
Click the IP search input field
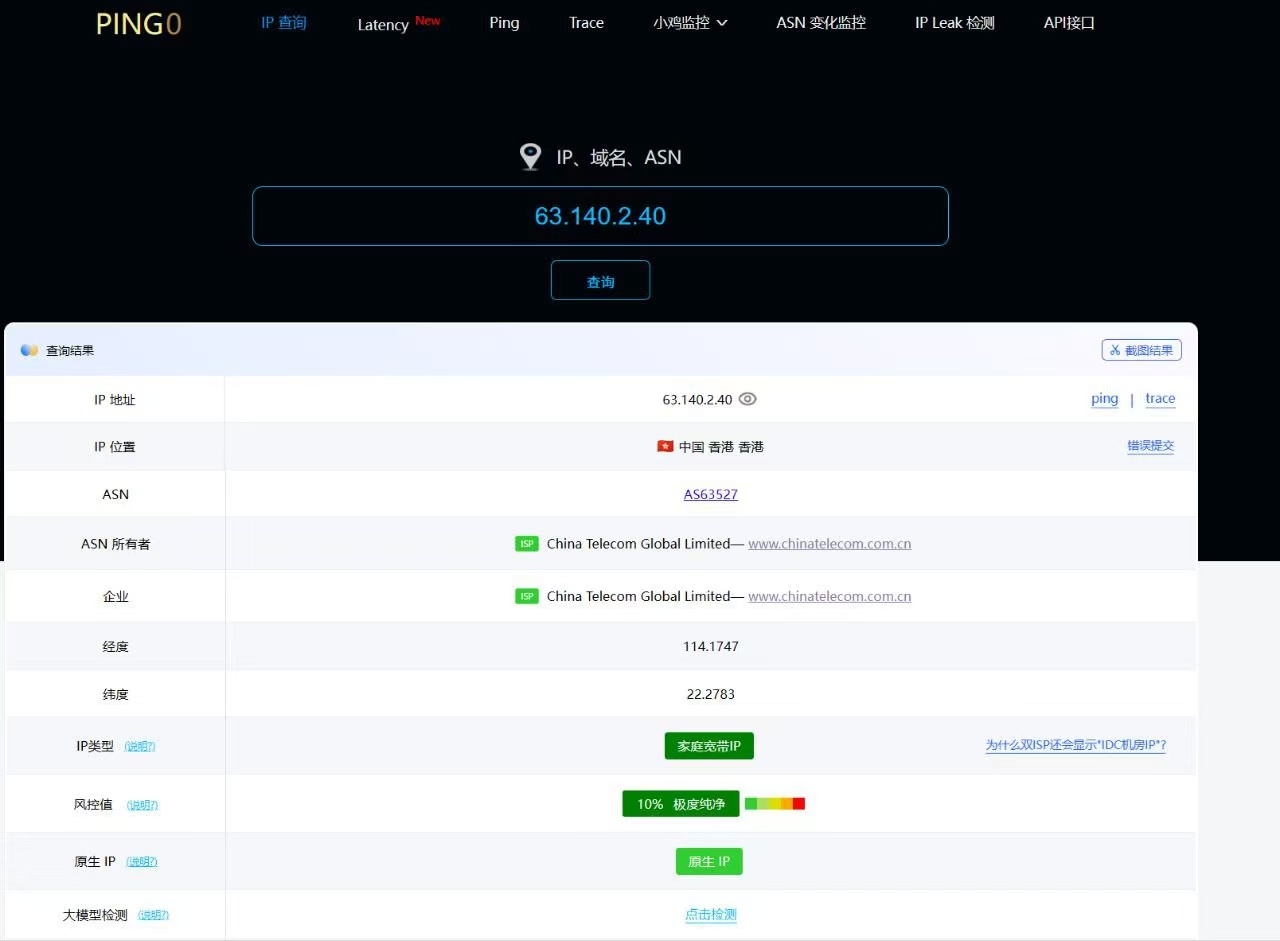(600, 216)
